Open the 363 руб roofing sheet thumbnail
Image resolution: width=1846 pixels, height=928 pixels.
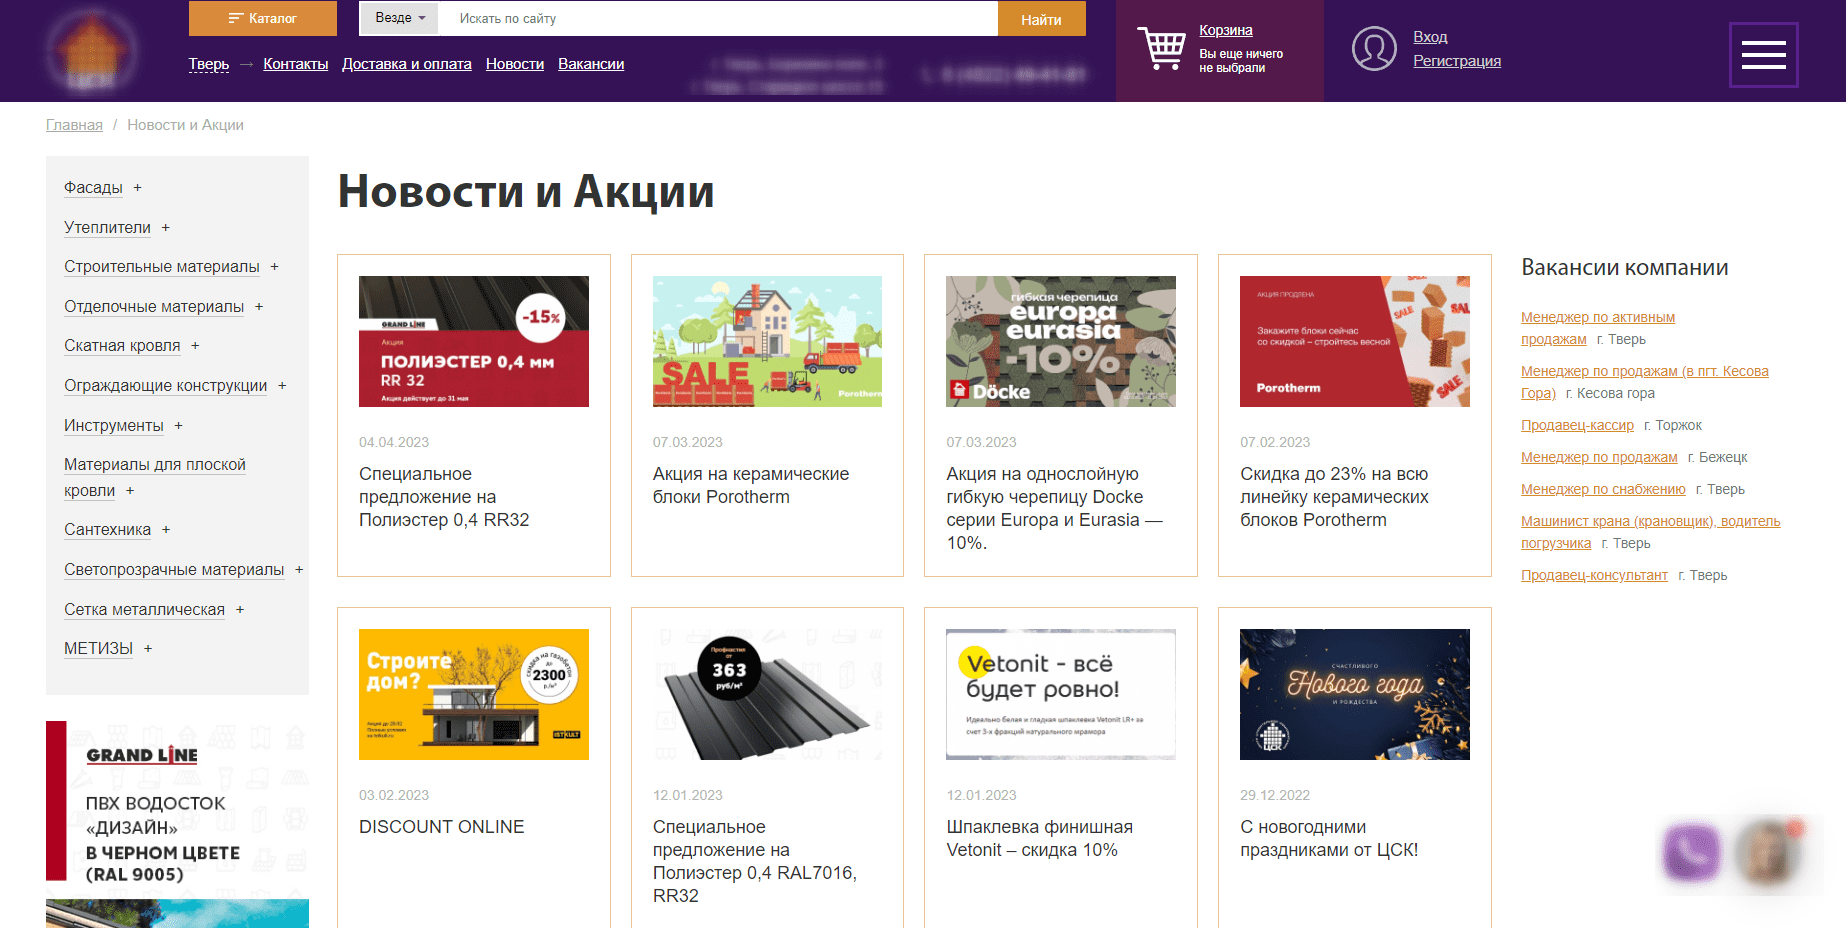pyautogui.click(x=767, y=694)
